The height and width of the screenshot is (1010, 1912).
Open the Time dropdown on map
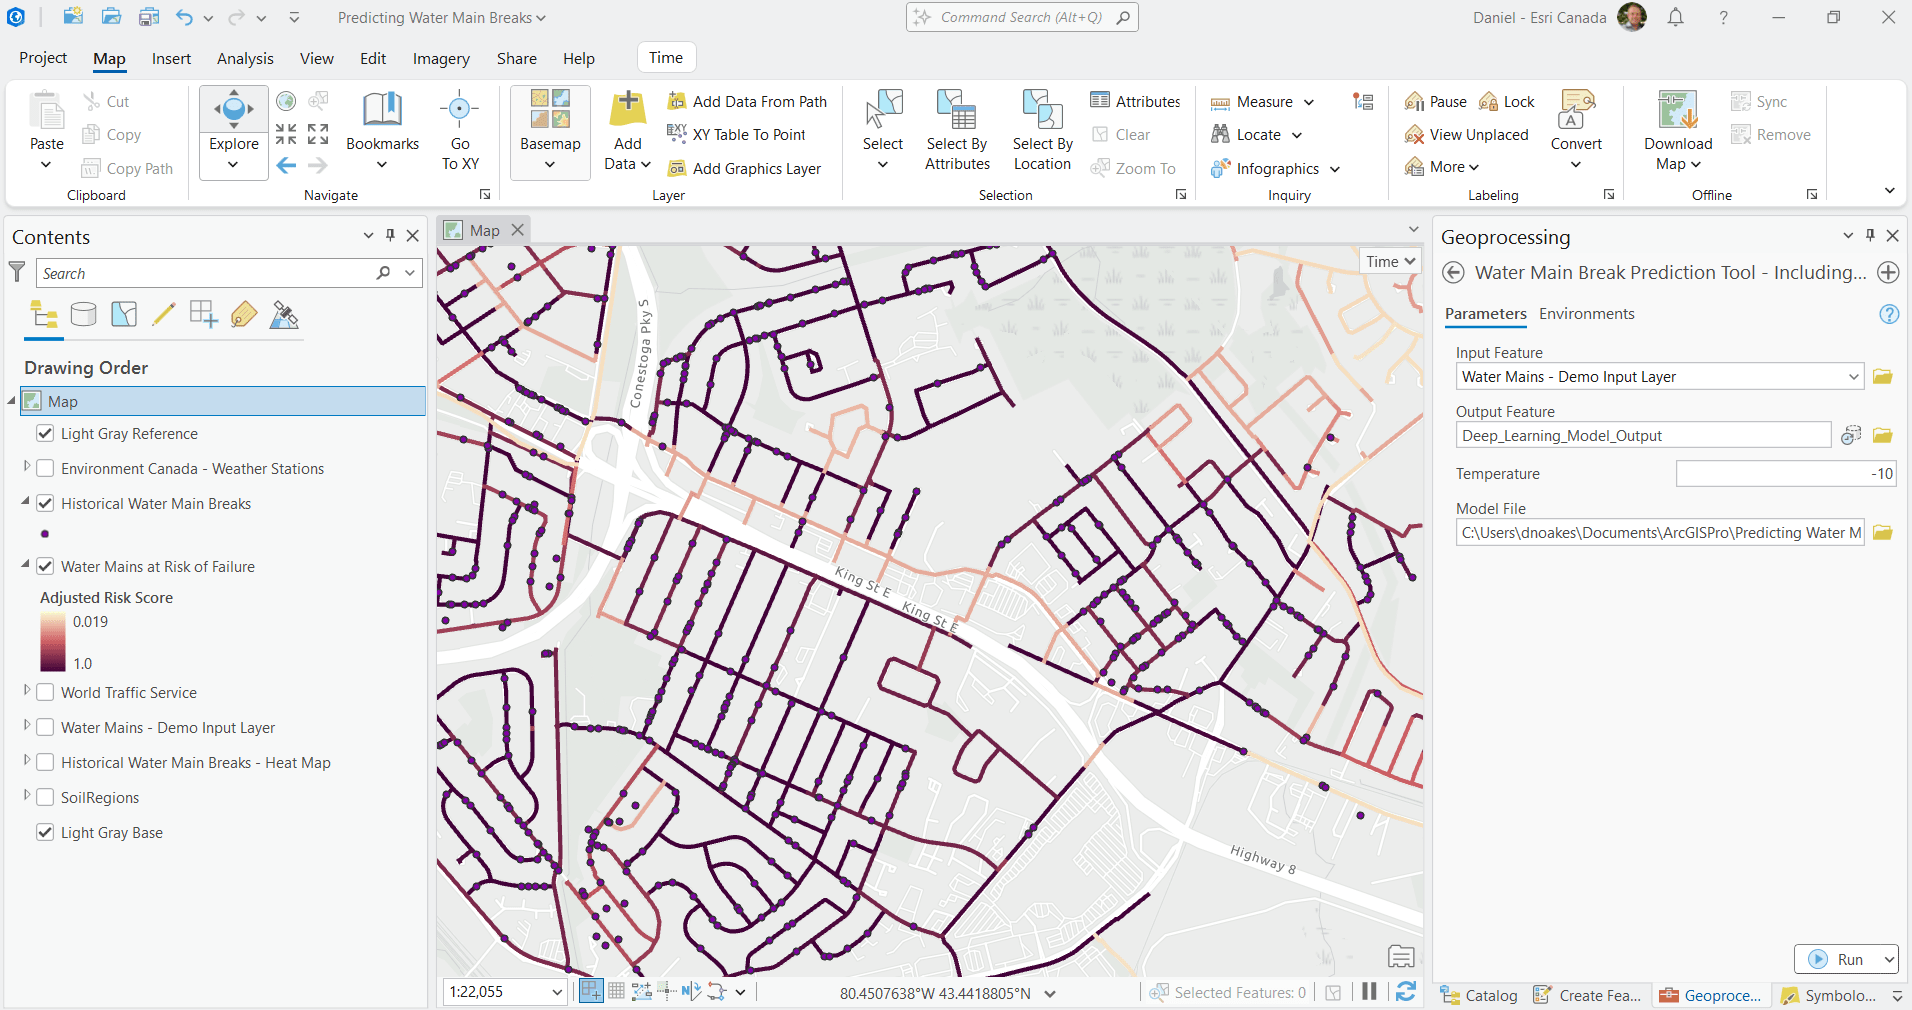1391,261
